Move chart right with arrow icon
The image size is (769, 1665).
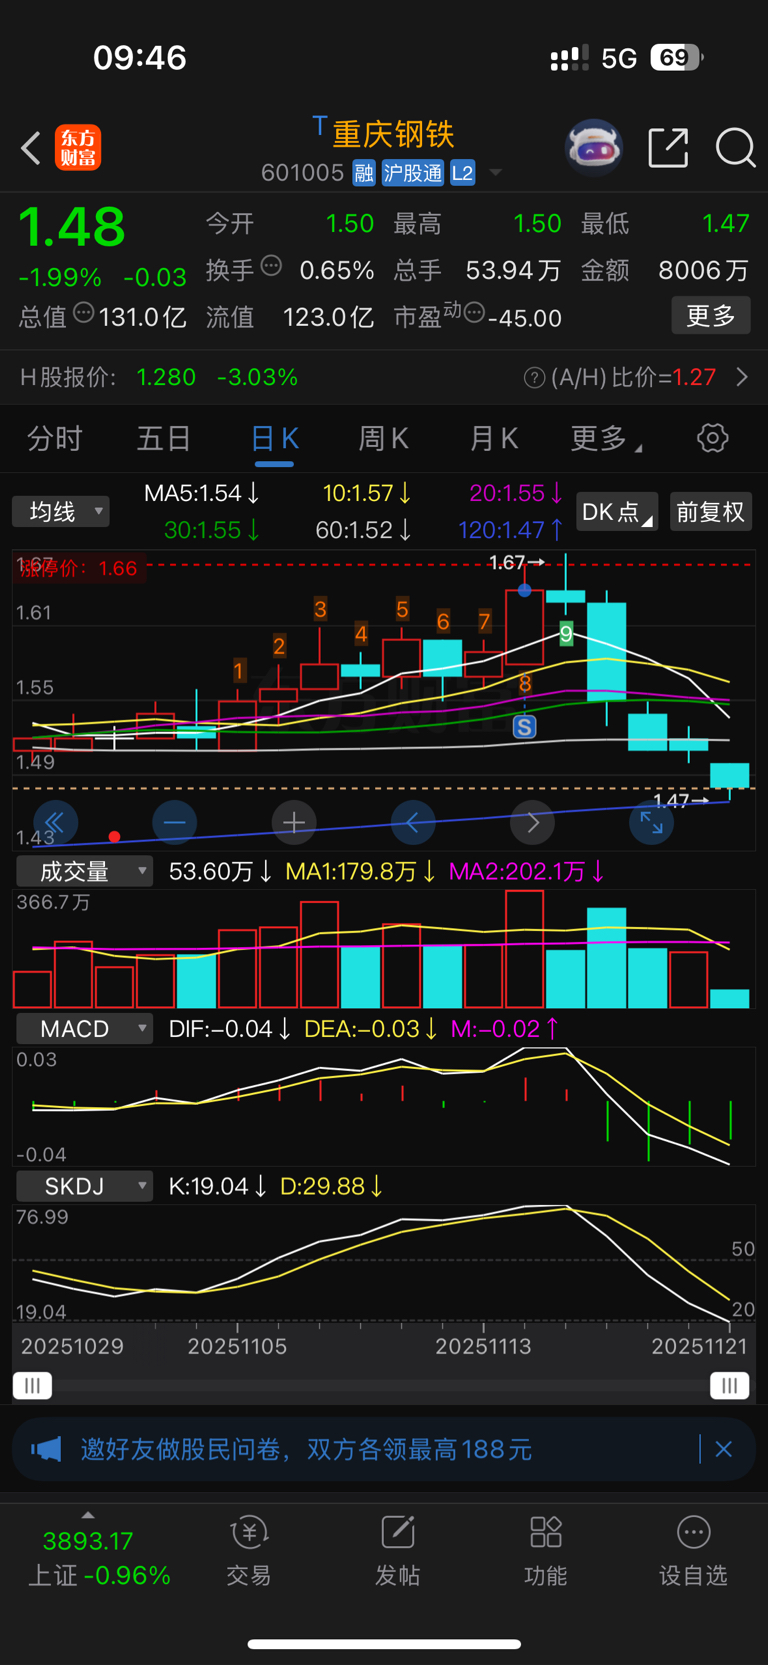click(533, 823)
